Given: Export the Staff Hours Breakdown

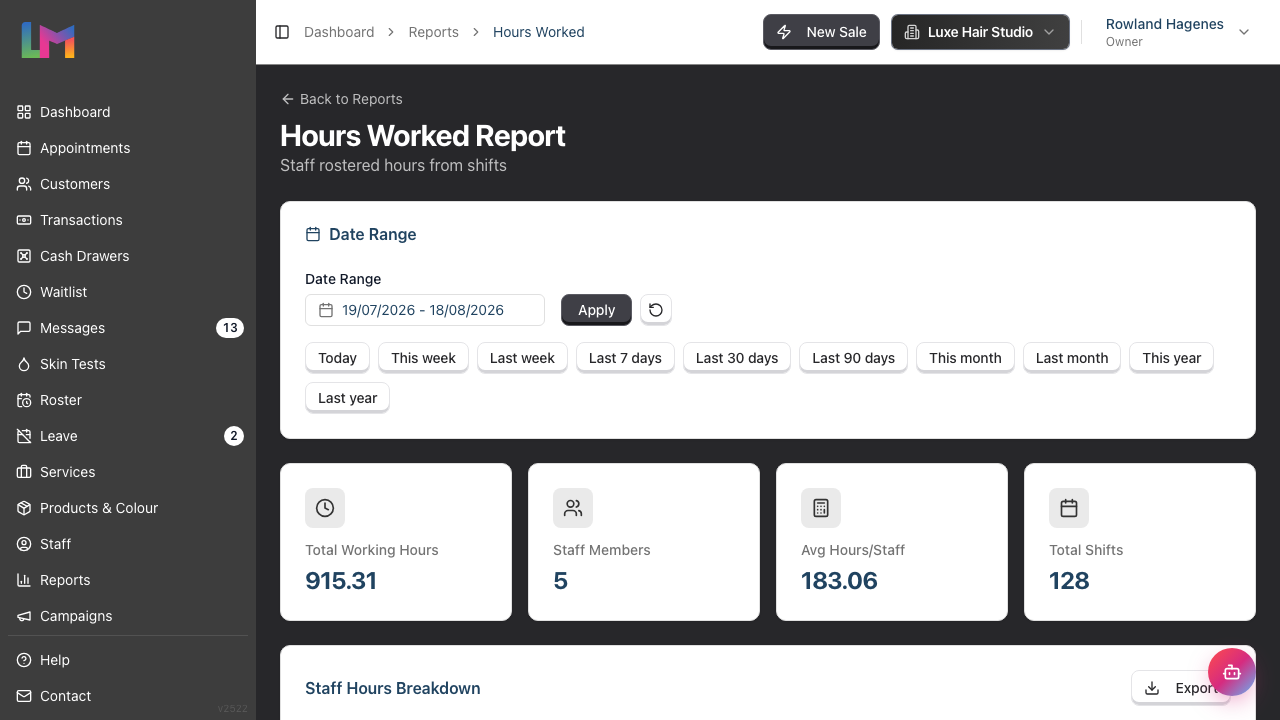Looking at the screenshot, I should 1180,688.
